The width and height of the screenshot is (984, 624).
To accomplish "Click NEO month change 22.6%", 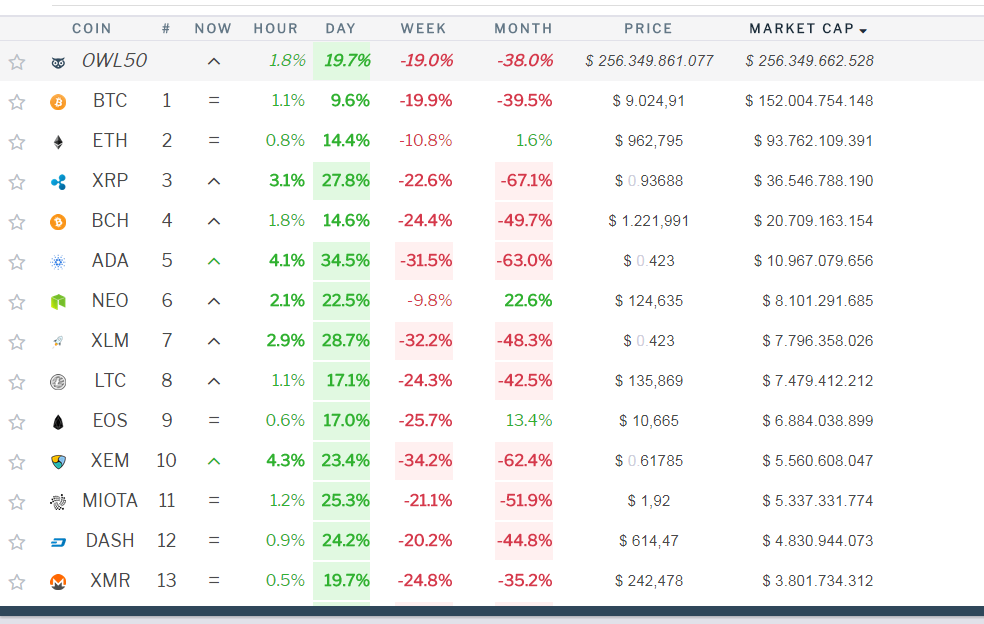I will pyautogui.click(x=528, y=301).
